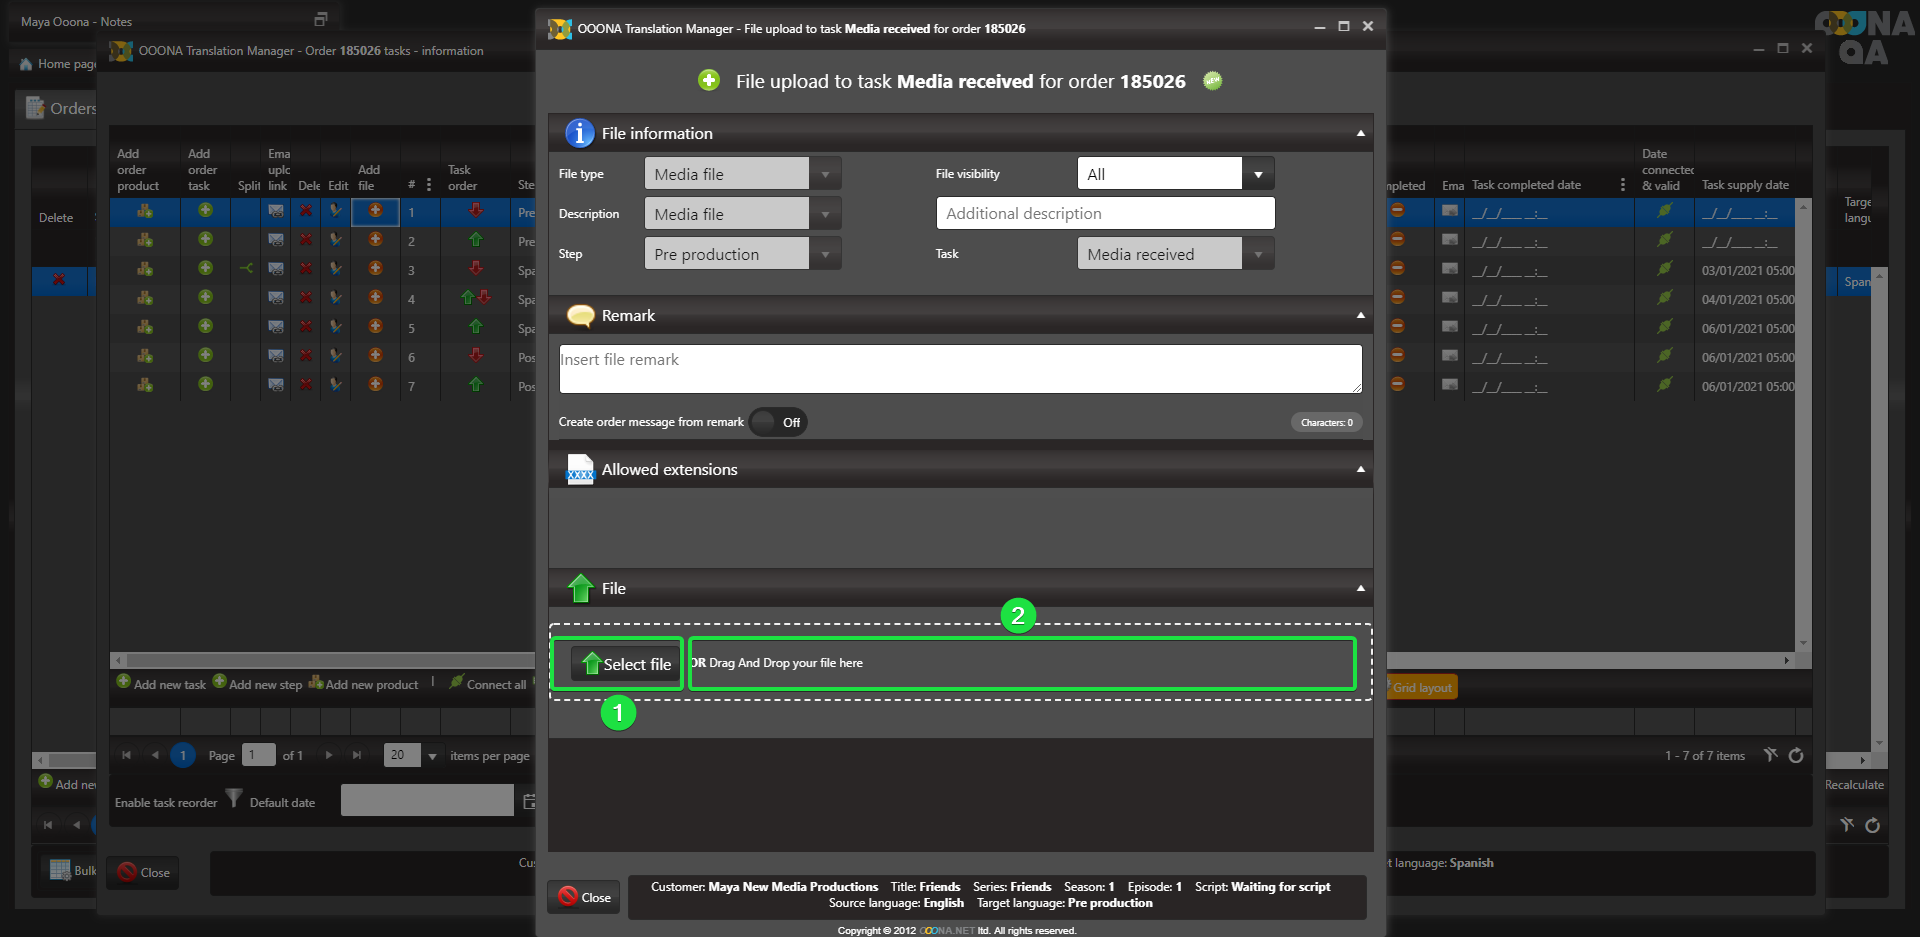Click the edit icon for task 6
Viewport: 1920px width, 937px height.
336,356
